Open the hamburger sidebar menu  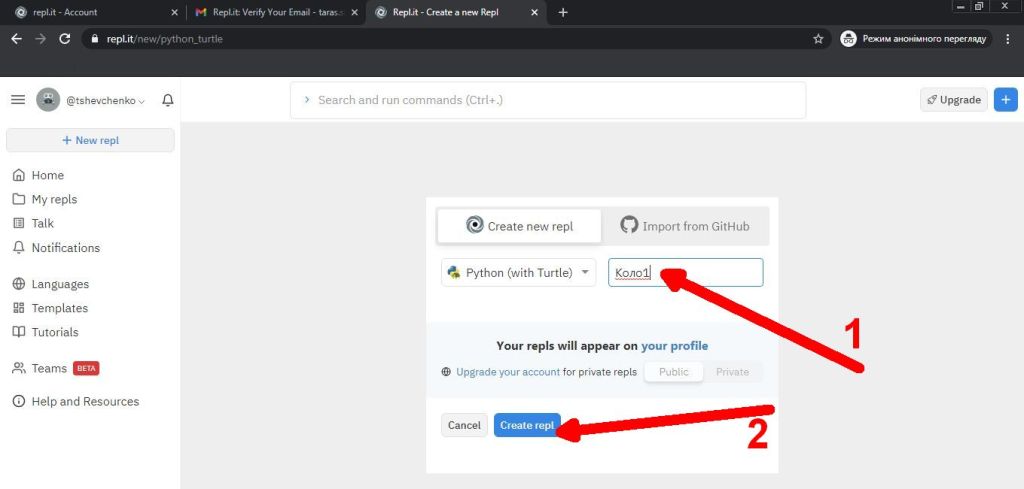pyautogui.click(x=18, y=100)
